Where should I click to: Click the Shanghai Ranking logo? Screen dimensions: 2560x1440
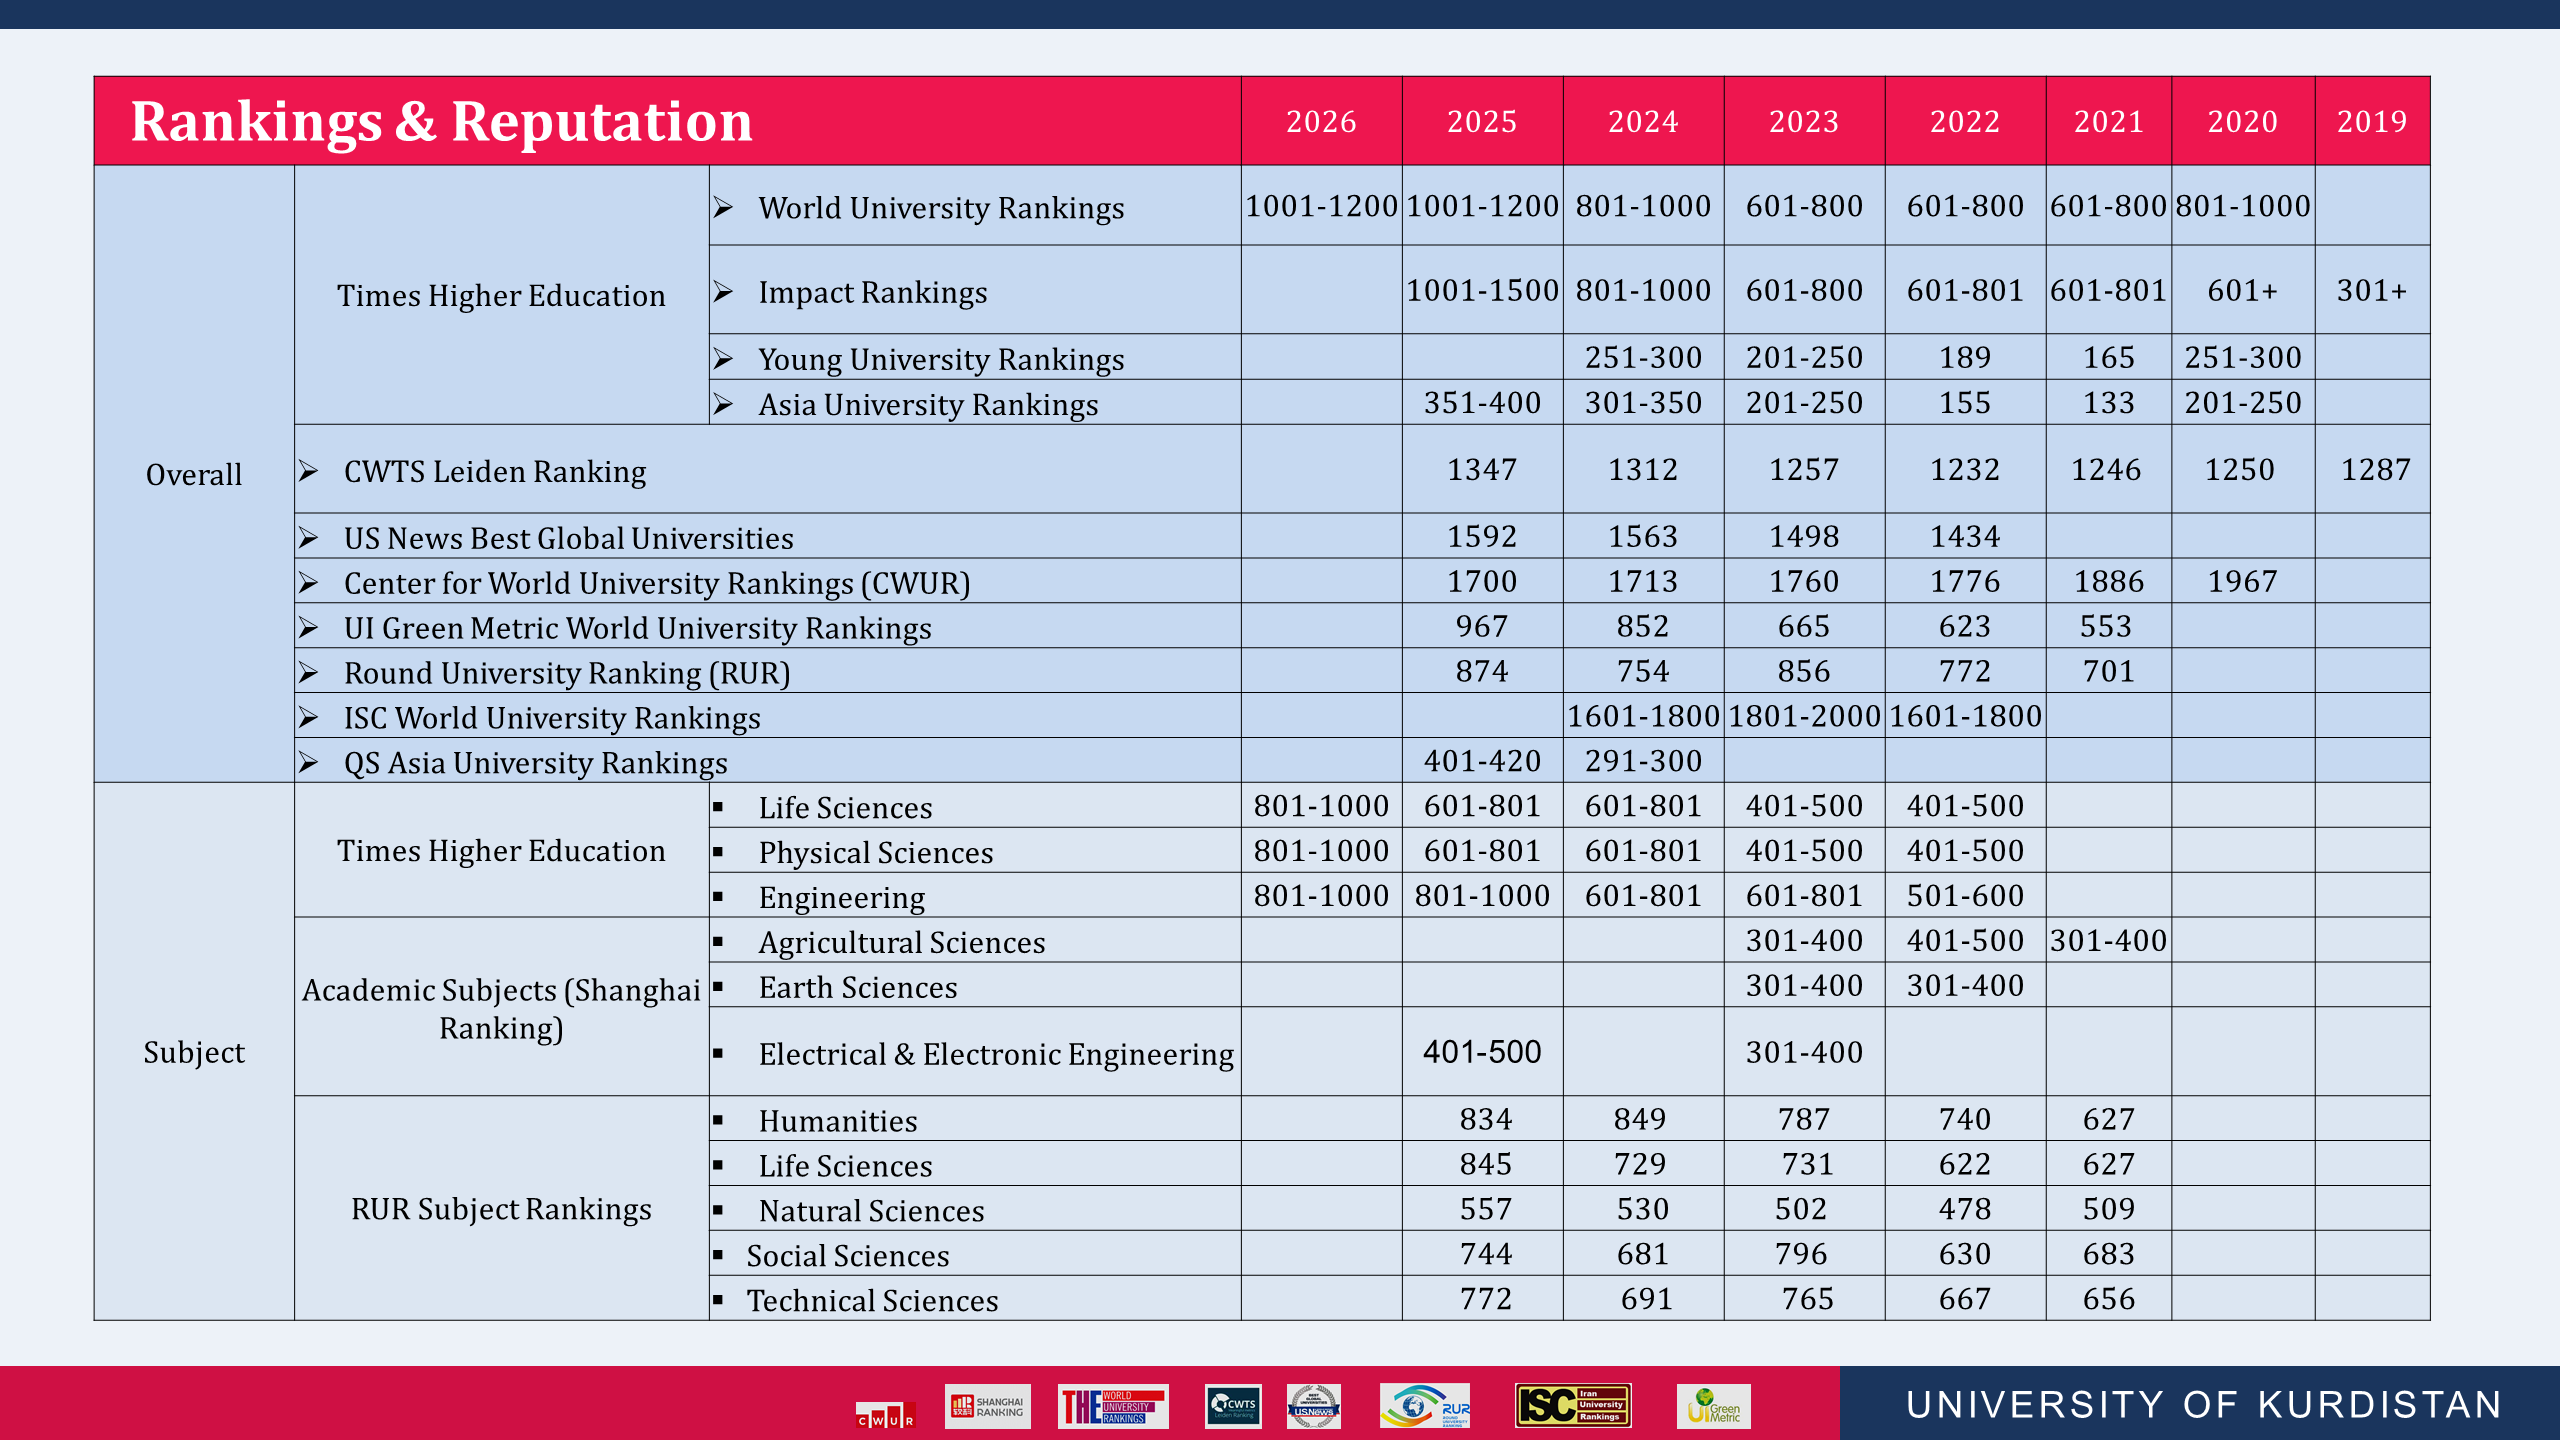(x=987, y=1406)
